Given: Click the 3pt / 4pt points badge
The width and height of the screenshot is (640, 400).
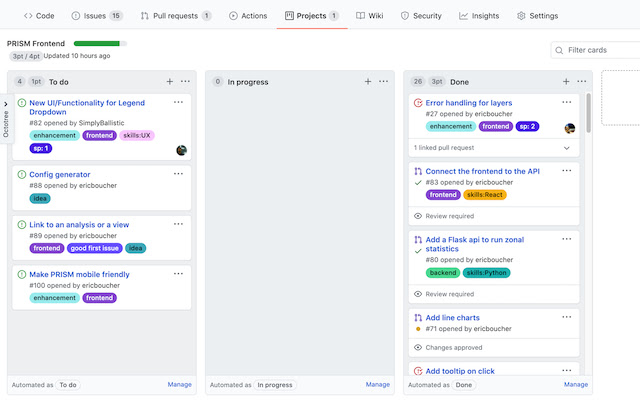Looking at the screenshot, I should (26, 56).
